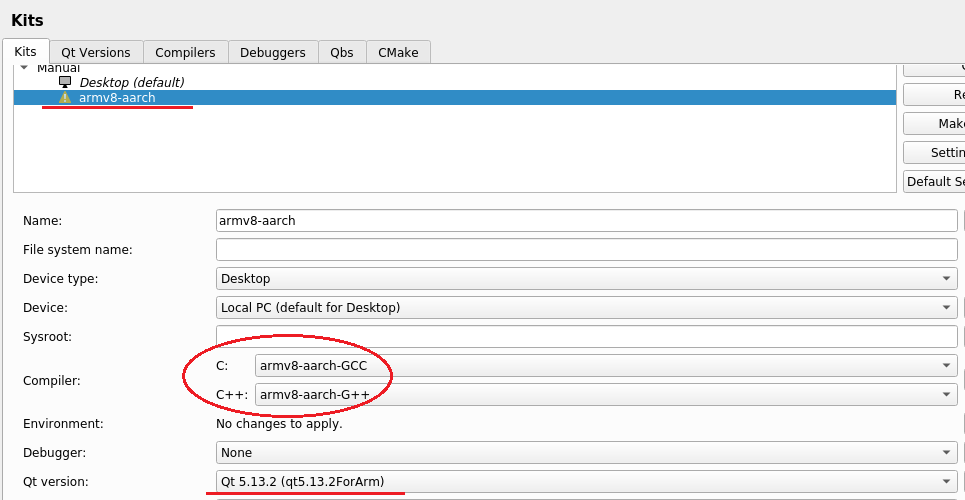Select the armv8-aarch kit row

tap(455, 97)
